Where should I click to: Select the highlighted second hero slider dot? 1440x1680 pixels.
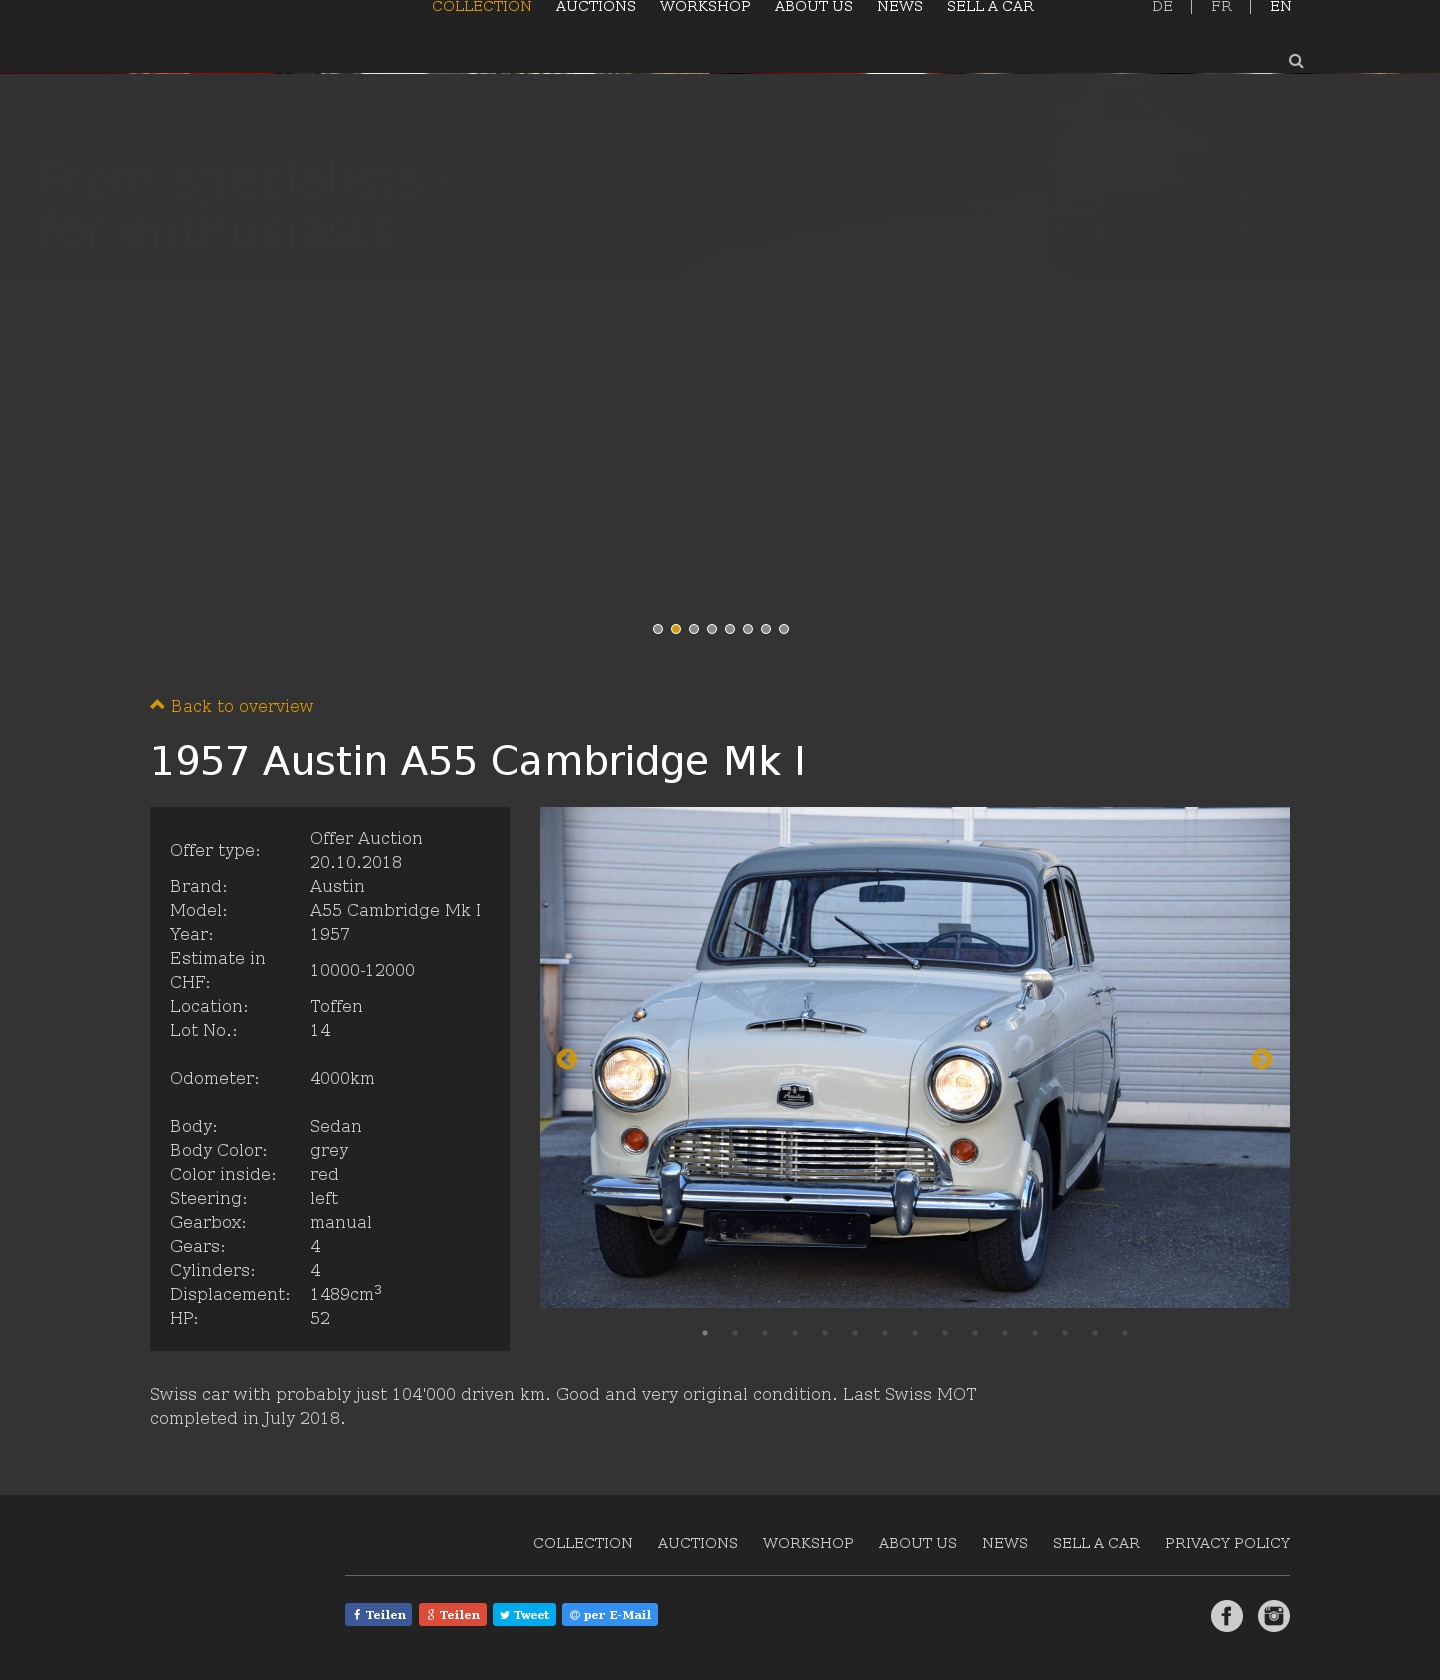point(676,629)
